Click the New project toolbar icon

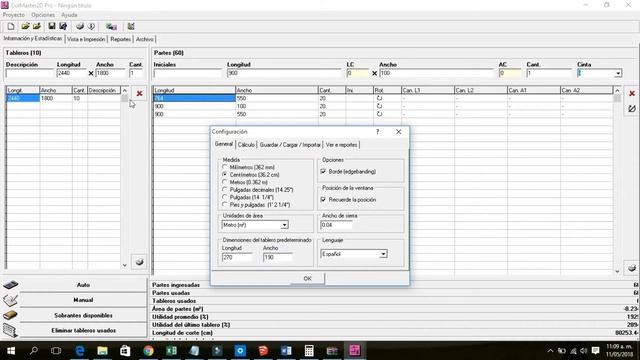coord(11,27)
